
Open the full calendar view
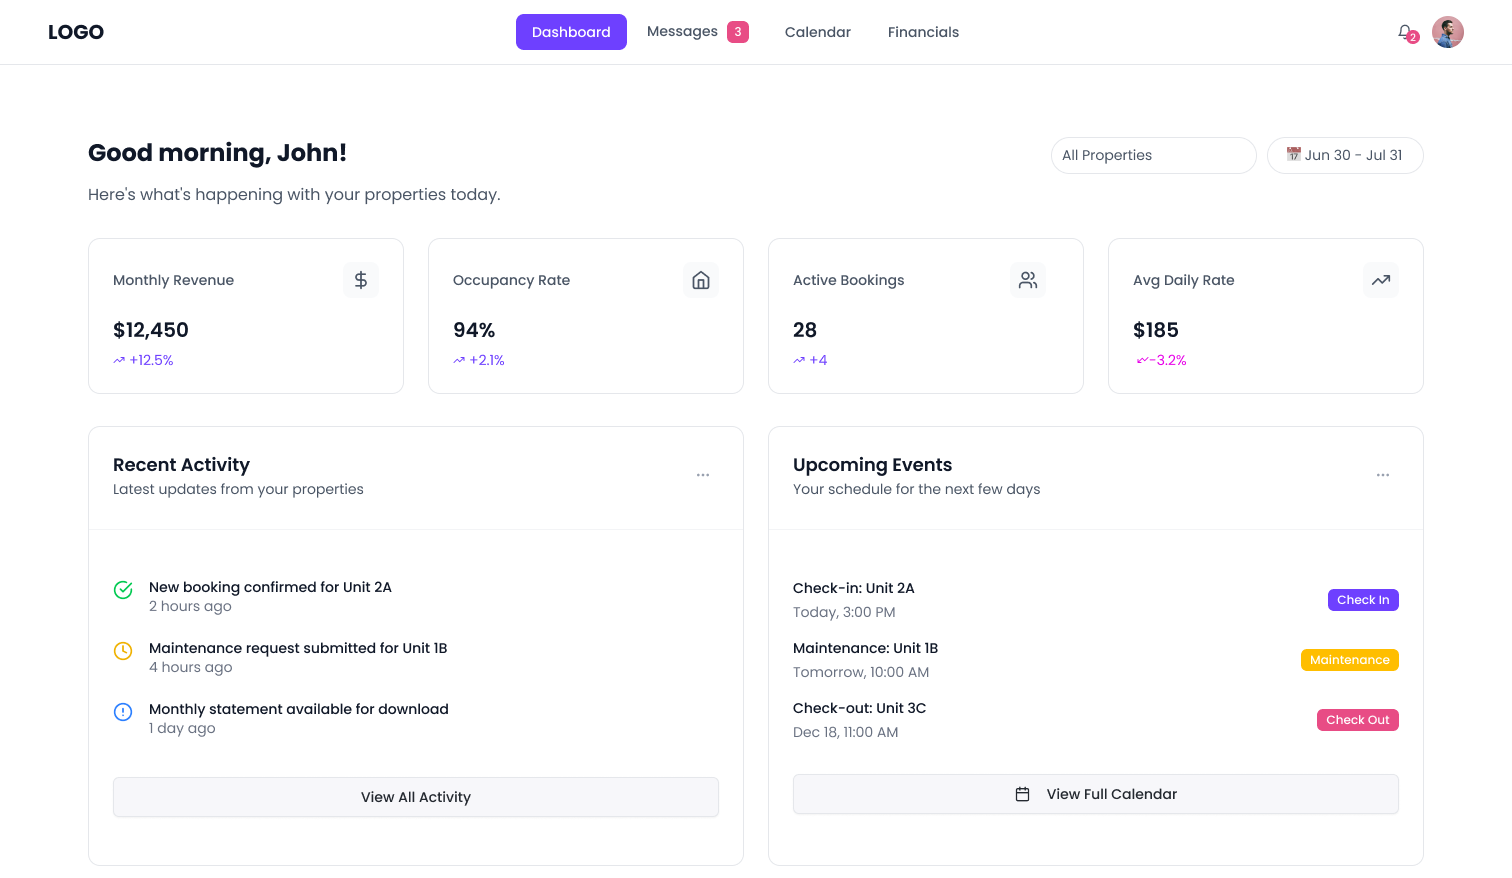1095,793
